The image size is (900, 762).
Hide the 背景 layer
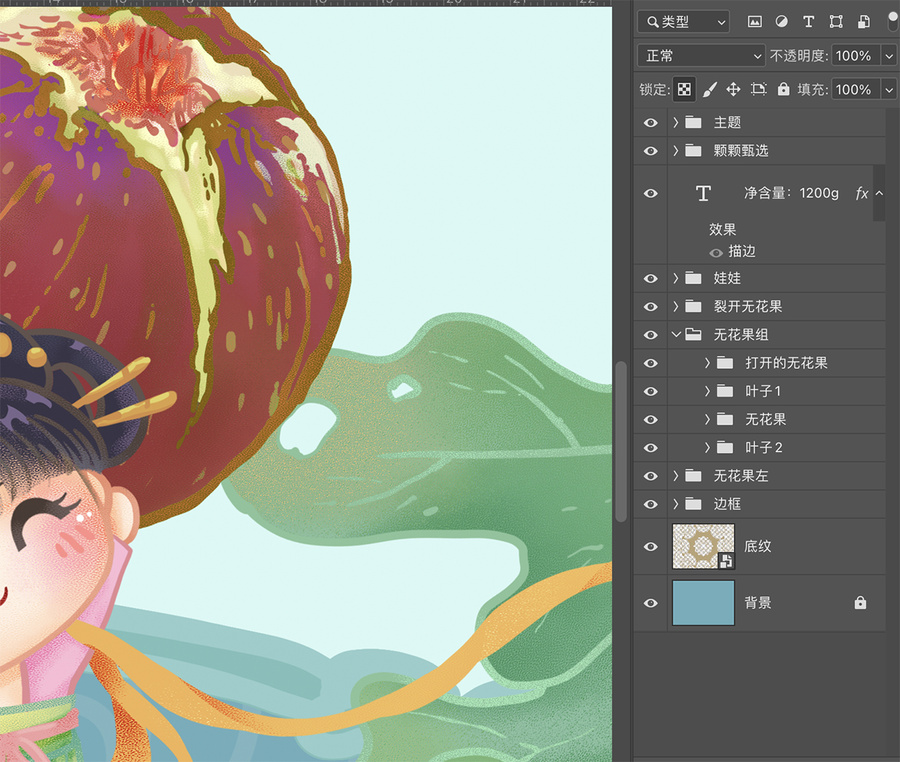[650, 603]
